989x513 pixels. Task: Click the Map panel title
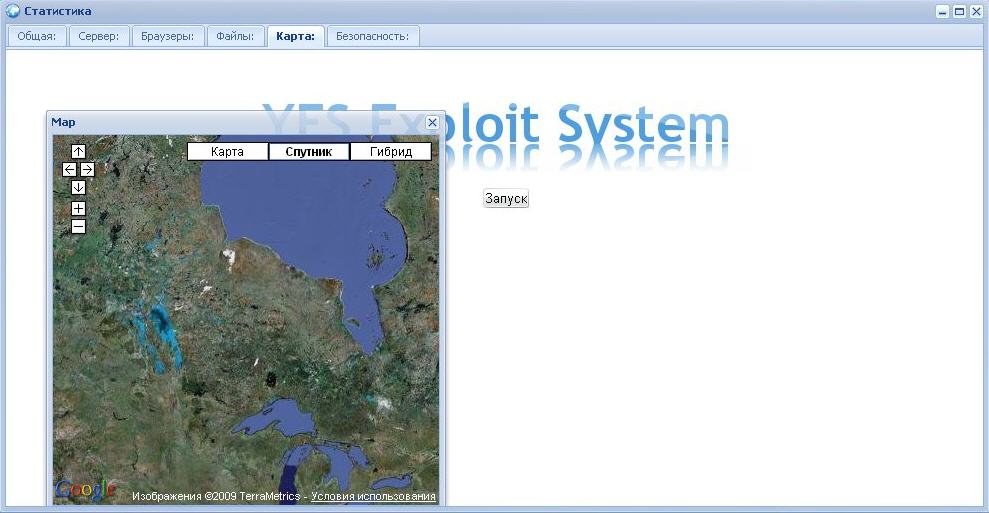click(x=63, y=122)
